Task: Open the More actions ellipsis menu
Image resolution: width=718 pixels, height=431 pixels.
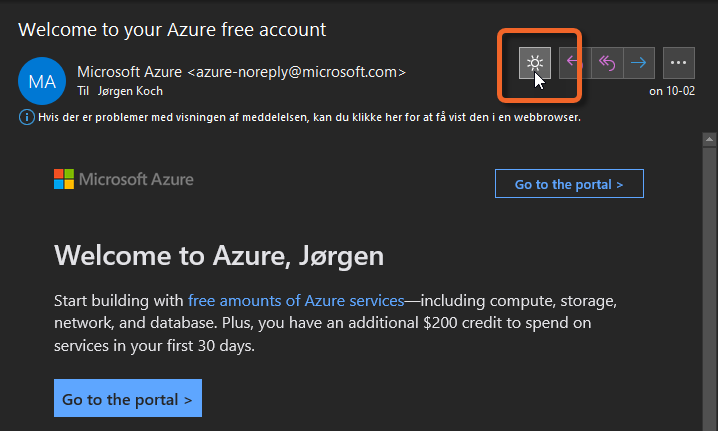Action: (679, 63)
